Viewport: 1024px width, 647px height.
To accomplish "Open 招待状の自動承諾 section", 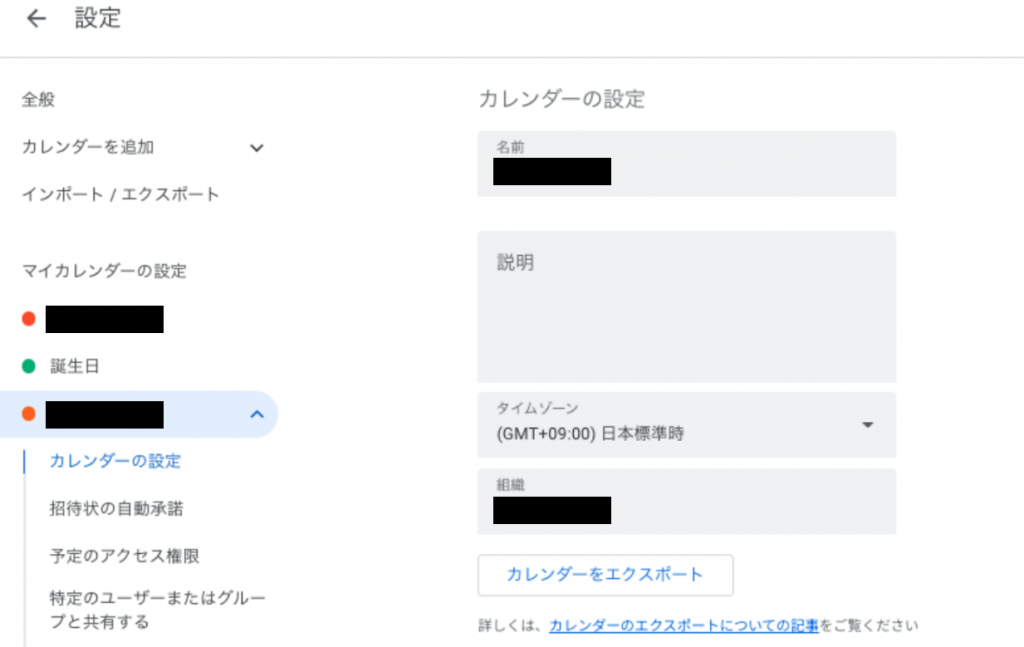I will point(116,508).
